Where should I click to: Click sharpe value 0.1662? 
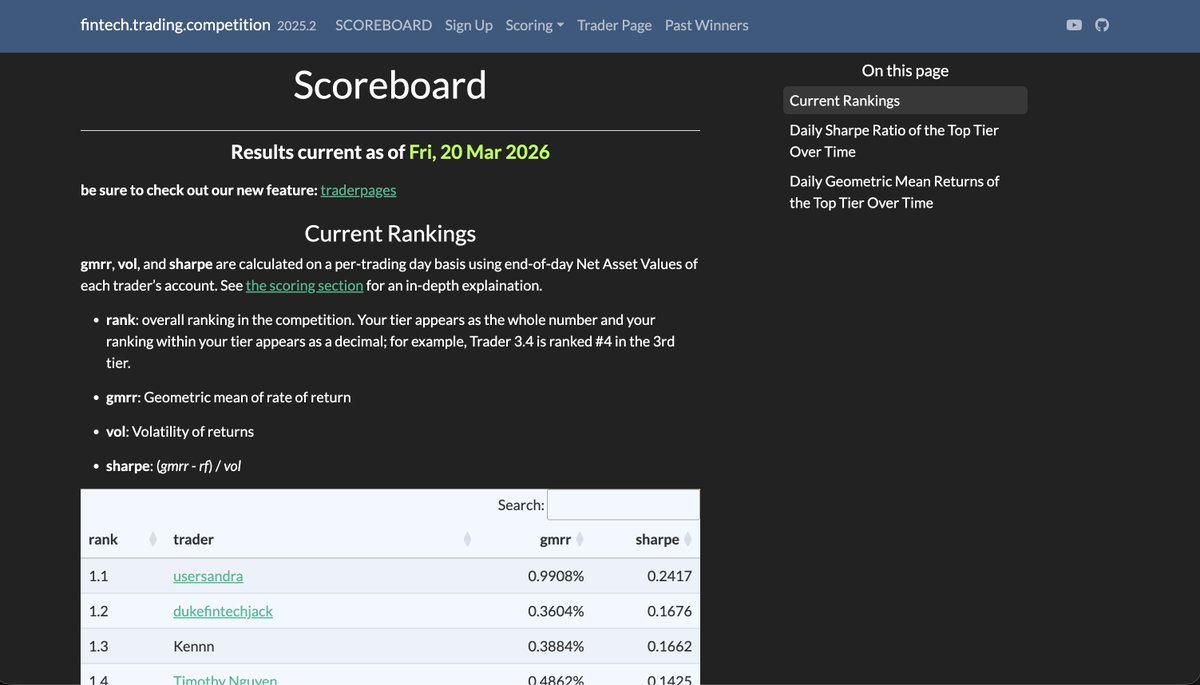669,646
